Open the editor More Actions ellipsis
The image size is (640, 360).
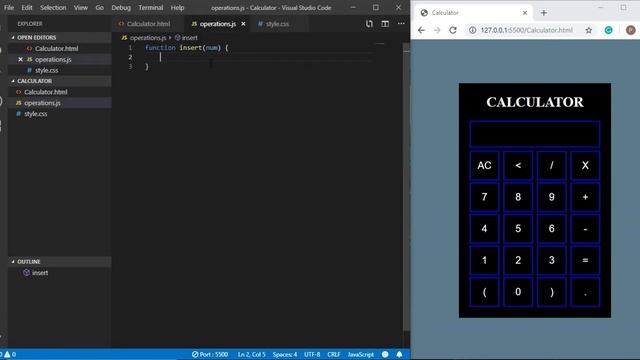401,24
